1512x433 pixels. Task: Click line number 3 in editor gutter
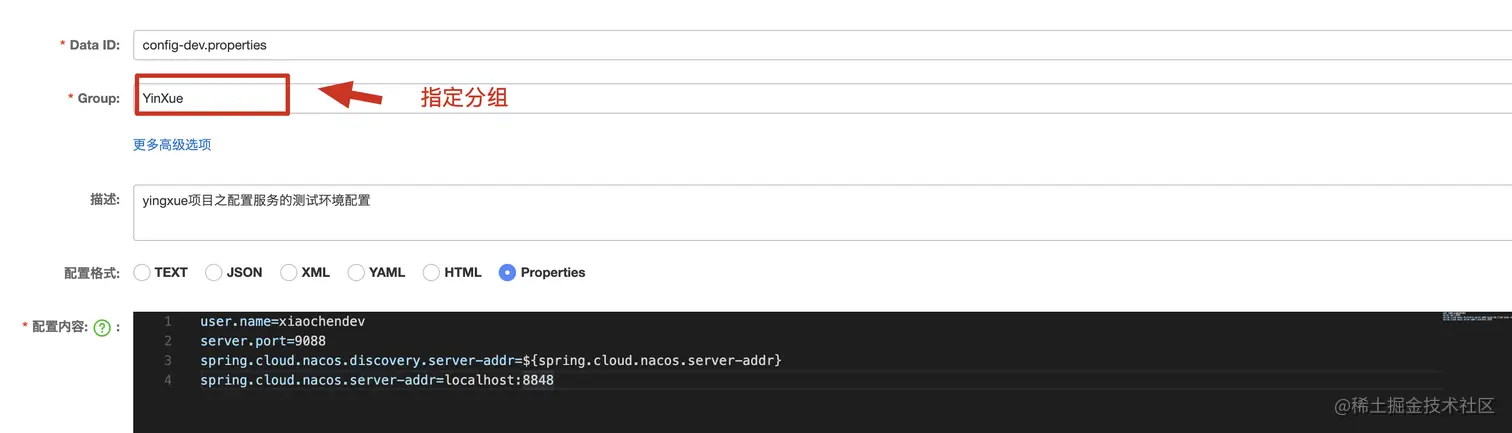[x=168, y=360]
